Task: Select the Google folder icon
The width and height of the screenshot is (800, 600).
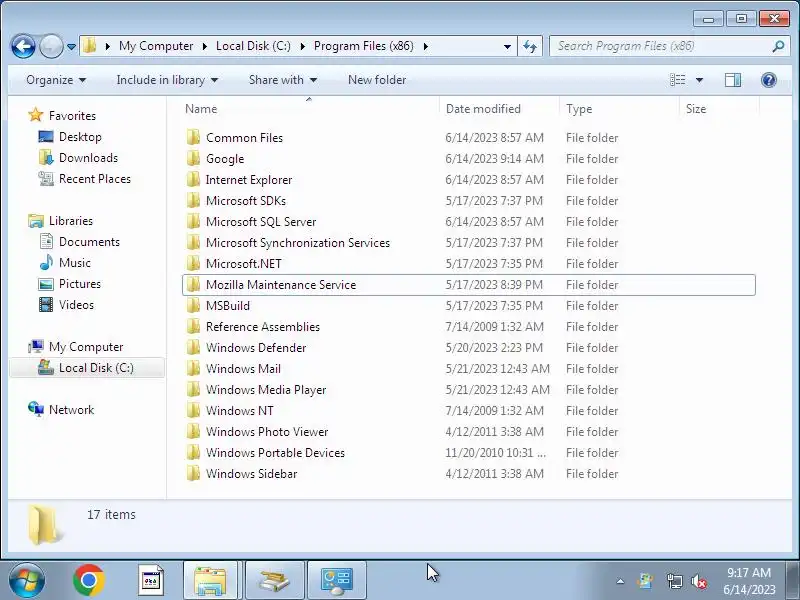Action: click(x=193, y=158)
